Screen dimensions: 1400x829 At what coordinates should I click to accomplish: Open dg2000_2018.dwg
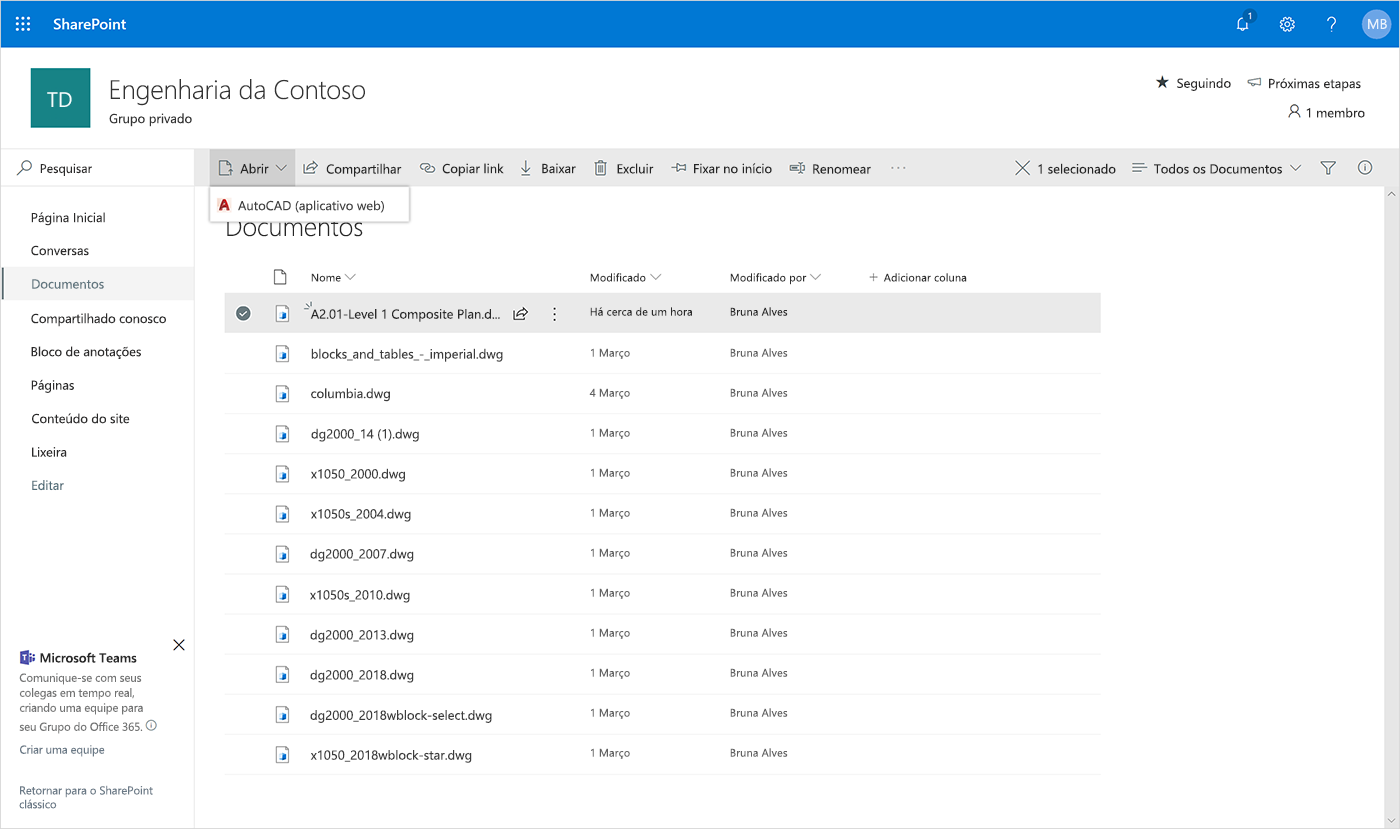coord(362,674)
